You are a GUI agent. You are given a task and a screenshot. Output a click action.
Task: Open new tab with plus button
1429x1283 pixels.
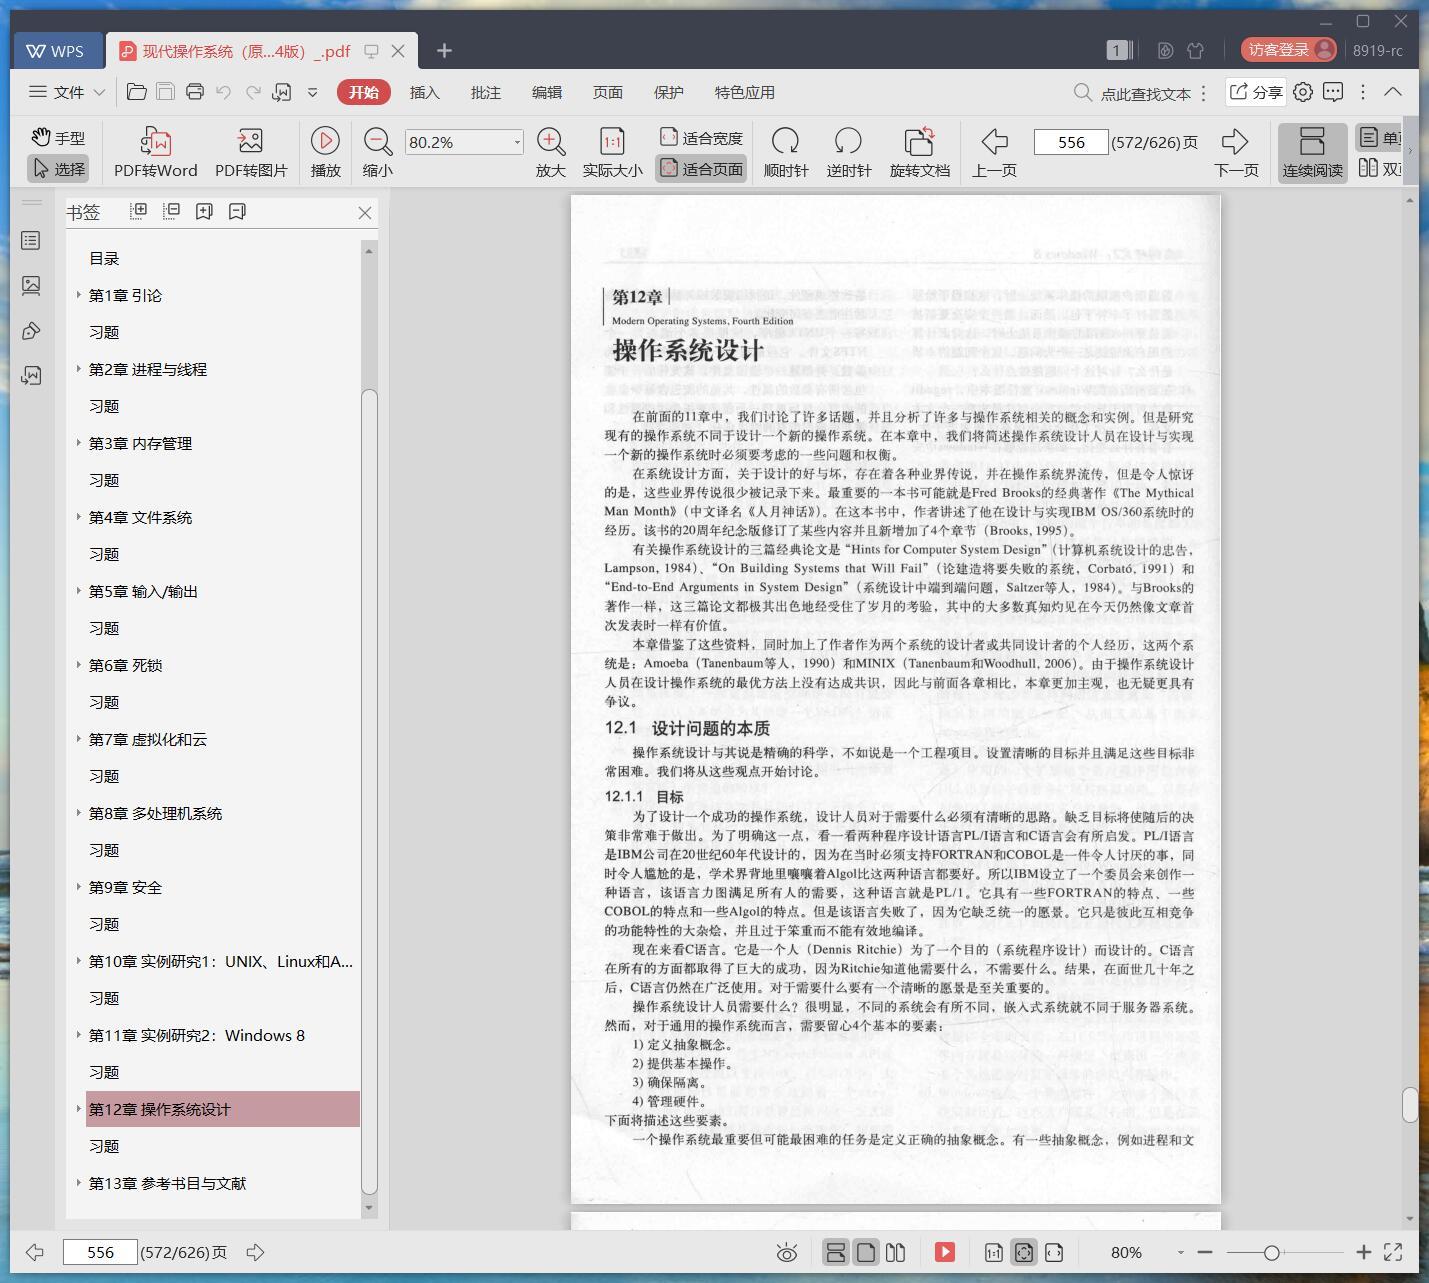(444, 50)
